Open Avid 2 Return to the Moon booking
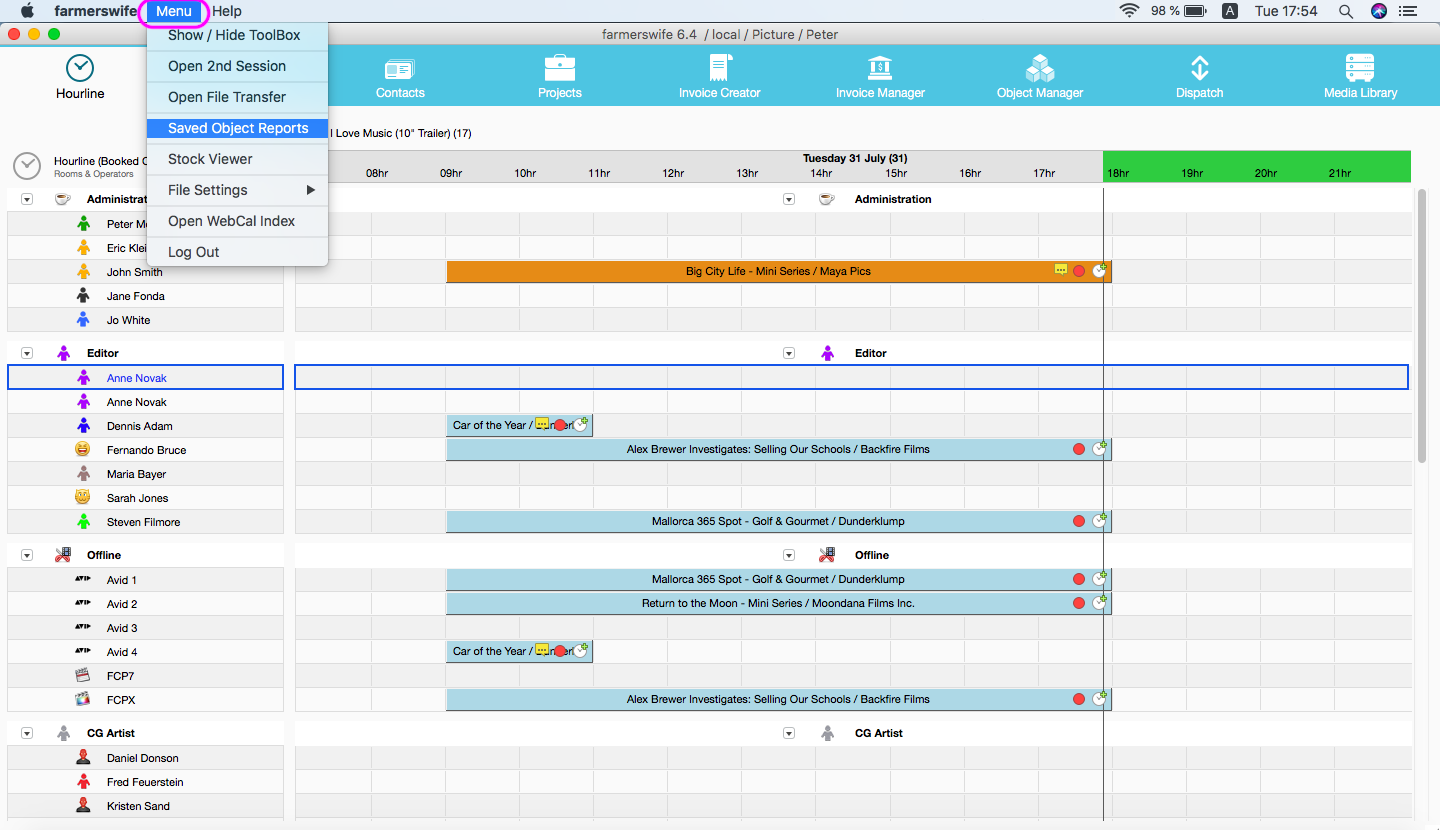Viewport: 1440px width, 830px height. click(778, 604)
